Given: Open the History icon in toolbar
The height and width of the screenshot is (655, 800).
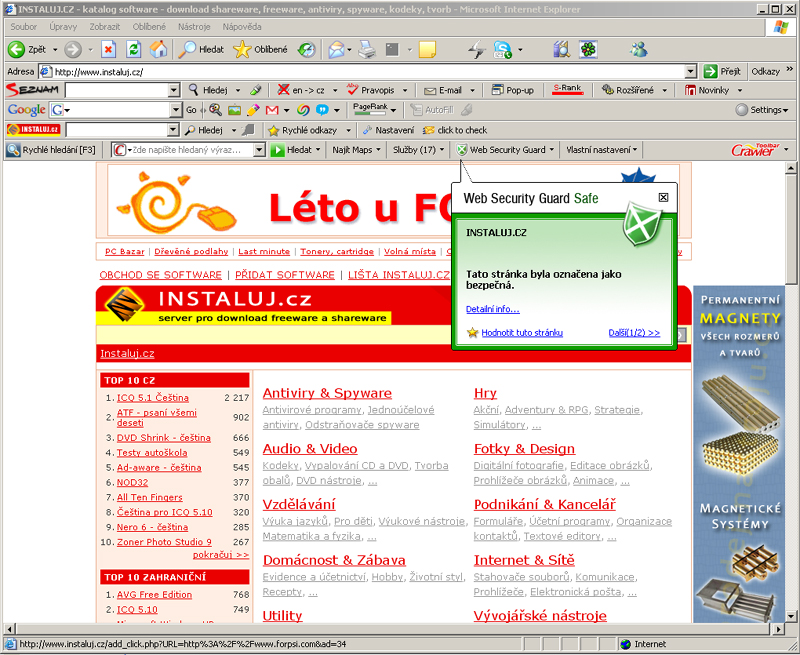Looking at the screenshot, I should [x=306, y=49].
